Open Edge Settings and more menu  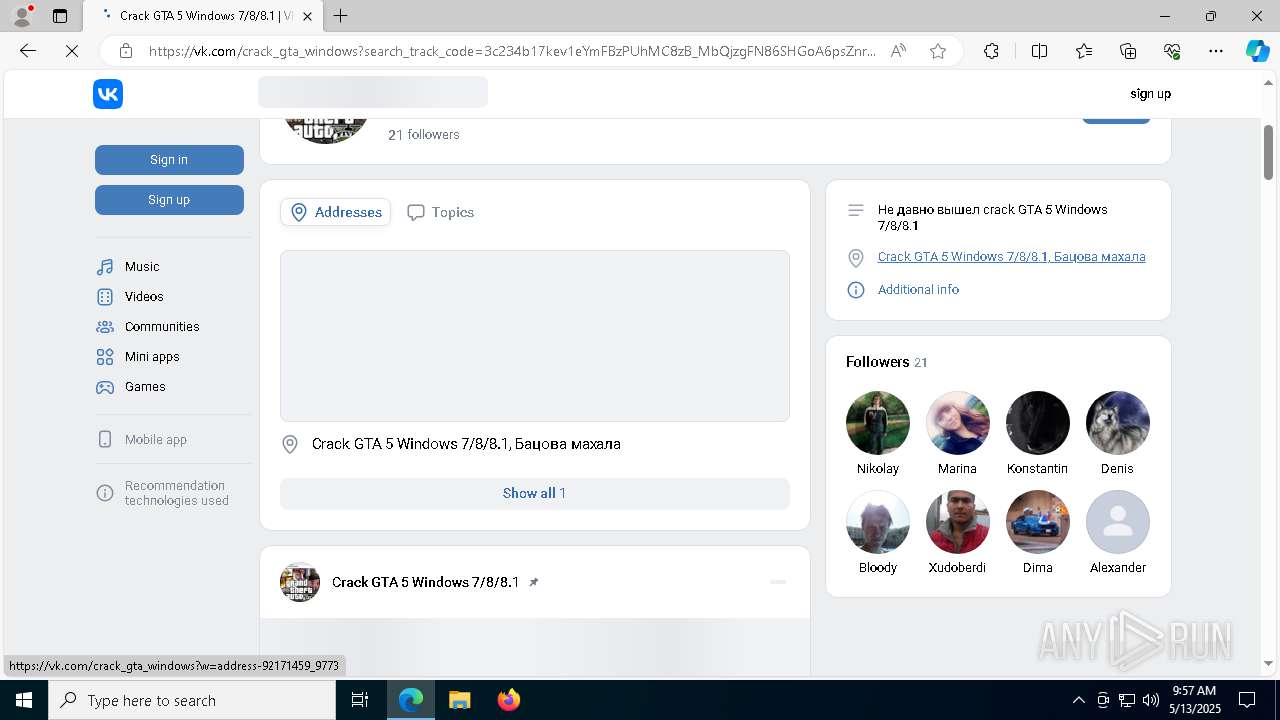pyautogui.click(x=1216, y=51)
